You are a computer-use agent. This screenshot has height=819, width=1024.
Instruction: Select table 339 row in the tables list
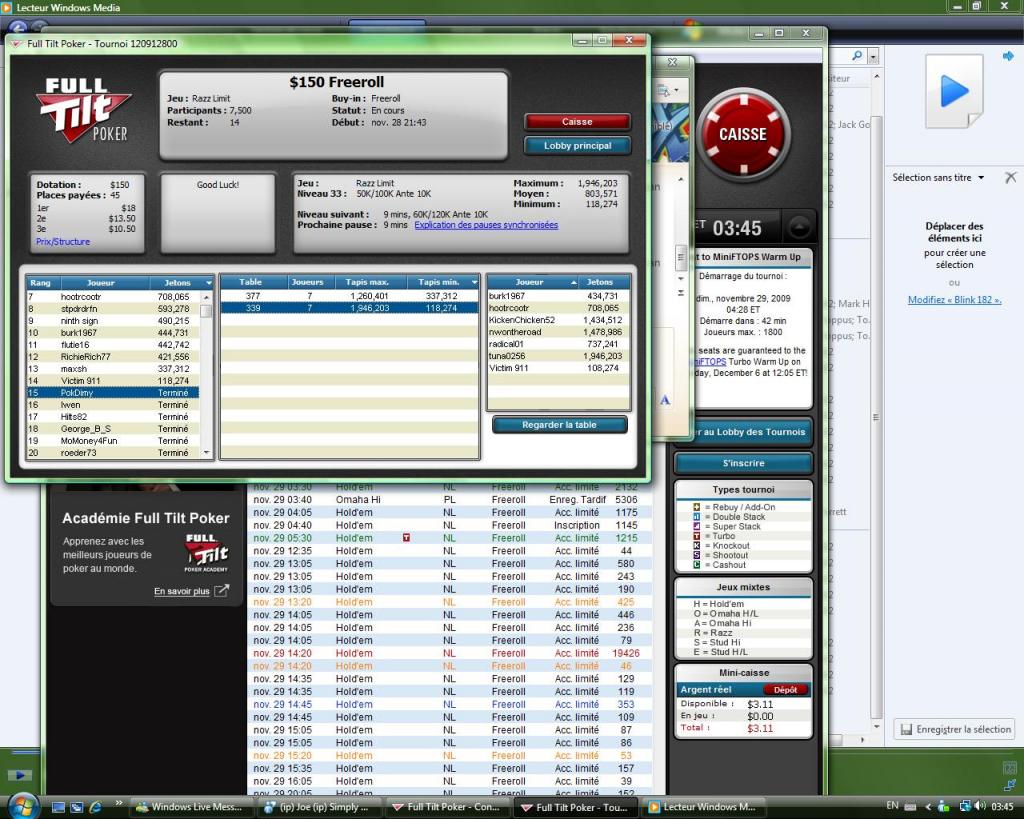(x=349, y=308)
